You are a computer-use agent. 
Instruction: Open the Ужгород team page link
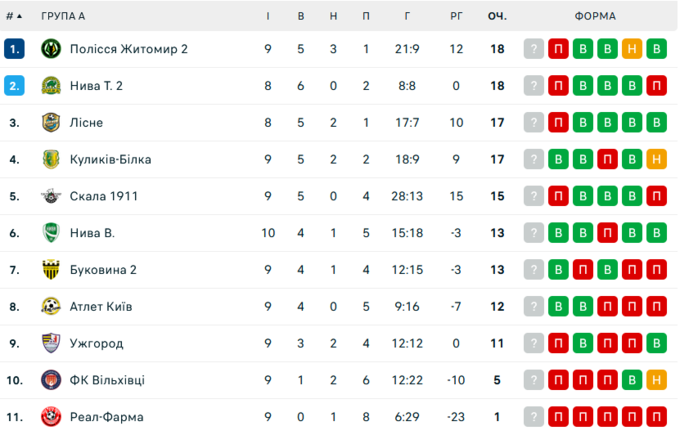pyautogui.click(x=97, y=343)
